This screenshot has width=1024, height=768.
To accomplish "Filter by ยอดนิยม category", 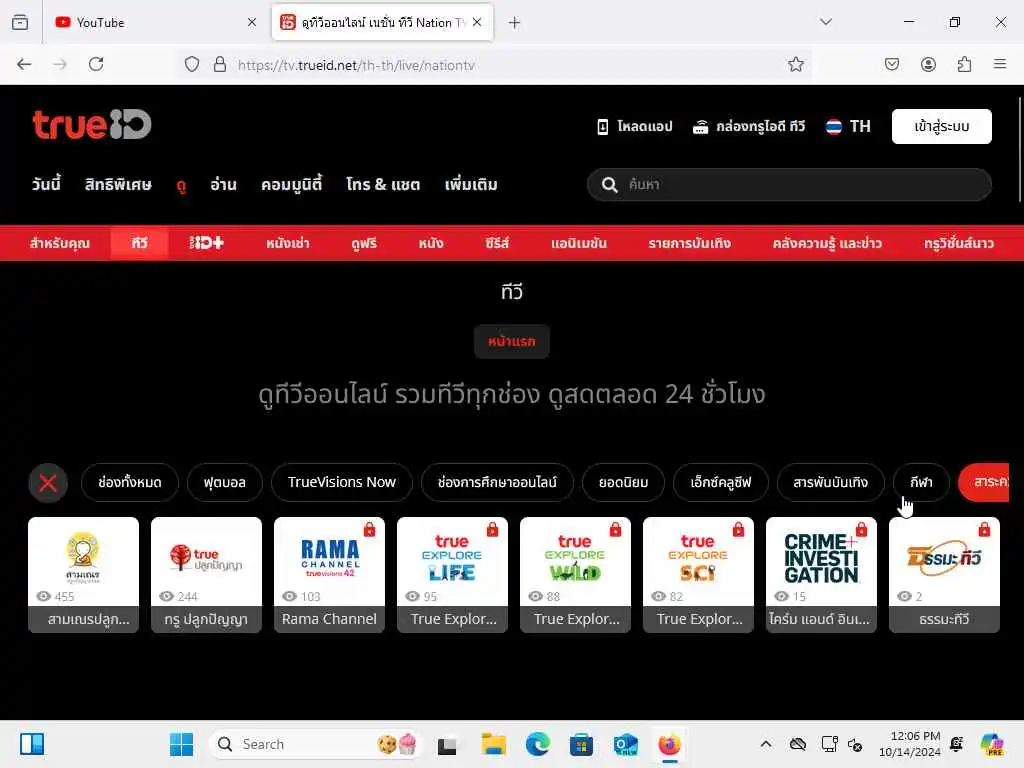I will pyautogui.click(x=624, y=483).
